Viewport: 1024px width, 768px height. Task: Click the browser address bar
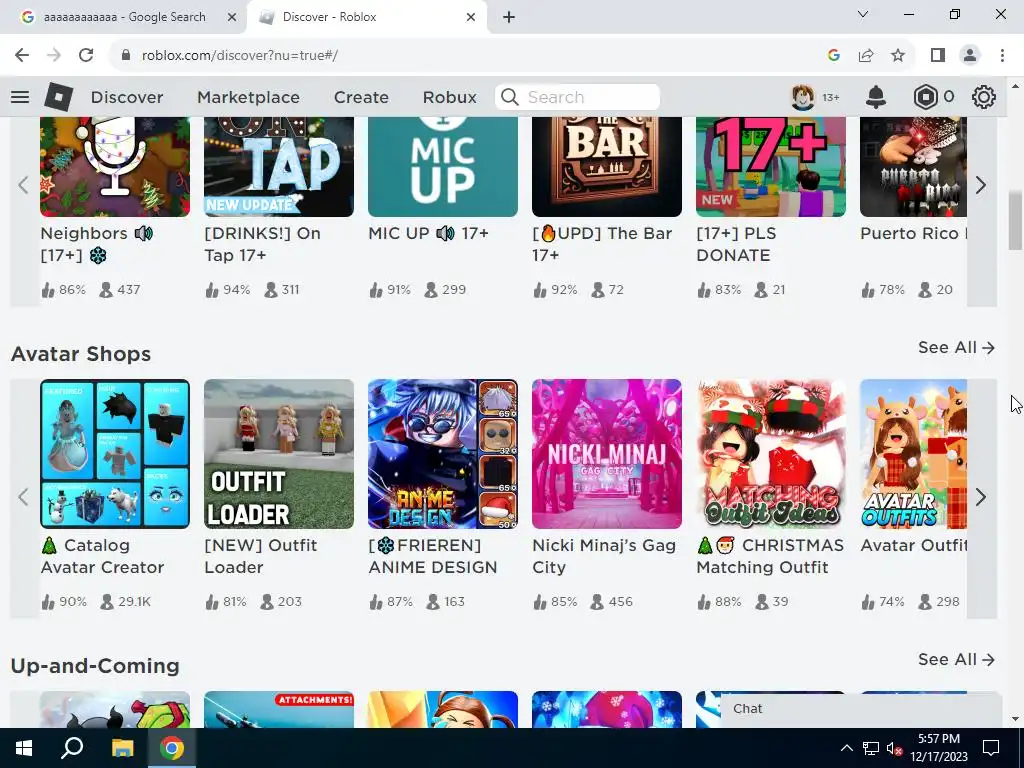coord(470,56)
